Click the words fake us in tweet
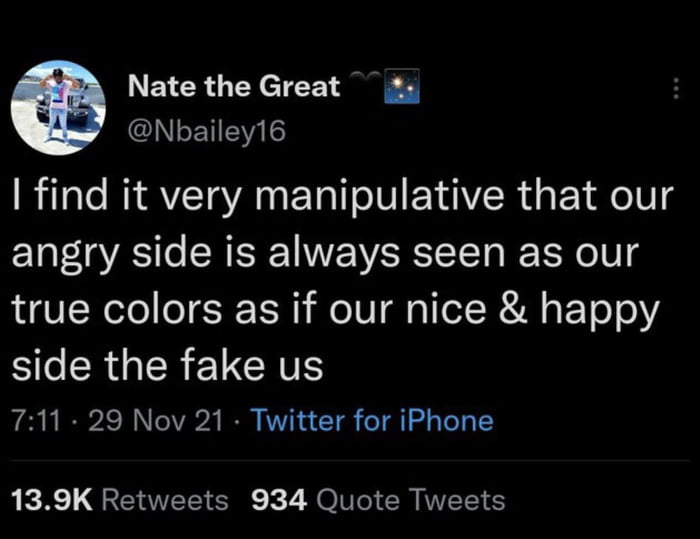The height and width of the screenshot is (539, 700). (267, 366)
